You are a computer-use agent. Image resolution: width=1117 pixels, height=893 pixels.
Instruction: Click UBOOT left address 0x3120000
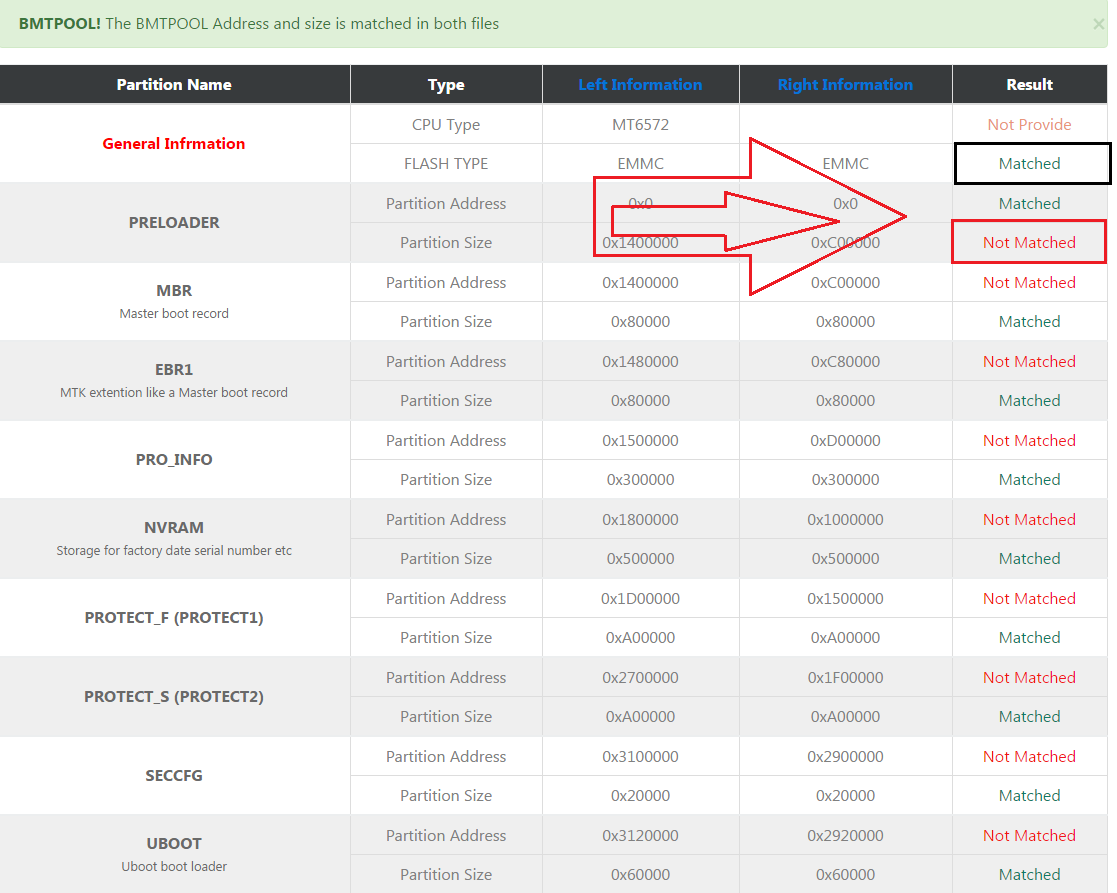click(640, 836)
